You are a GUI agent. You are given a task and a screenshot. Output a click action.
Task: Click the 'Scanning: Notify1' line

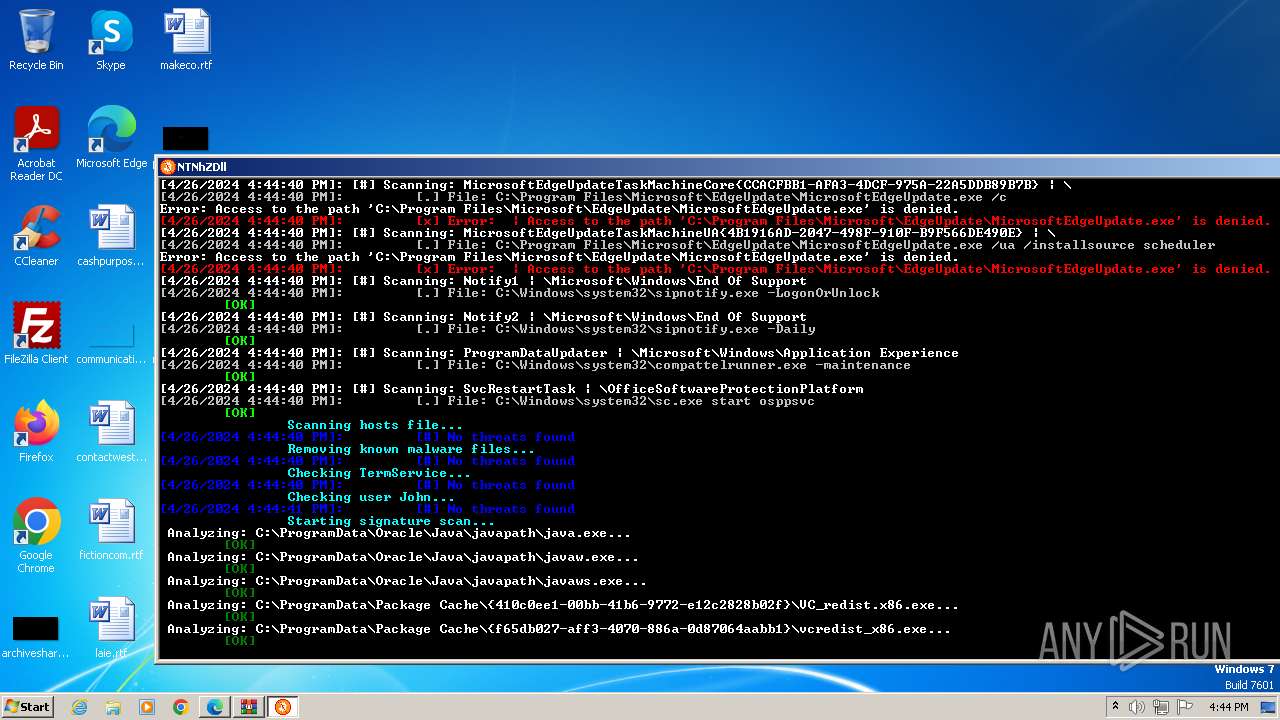coord(484,281)
